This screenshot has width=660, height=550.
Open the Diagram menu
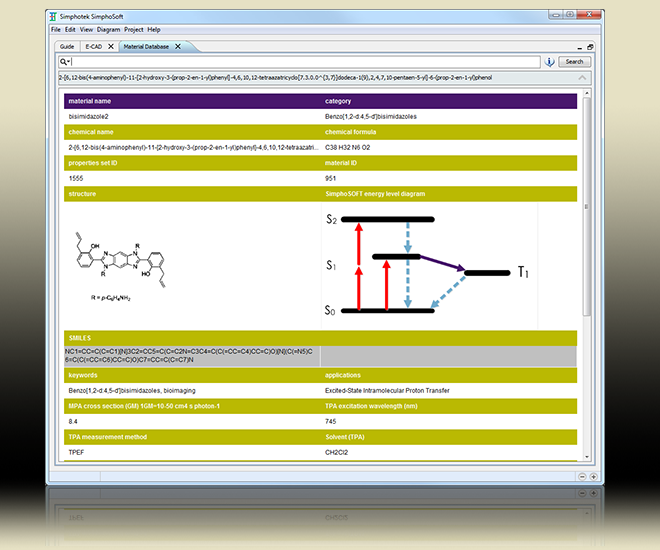(x=108, y=30)
